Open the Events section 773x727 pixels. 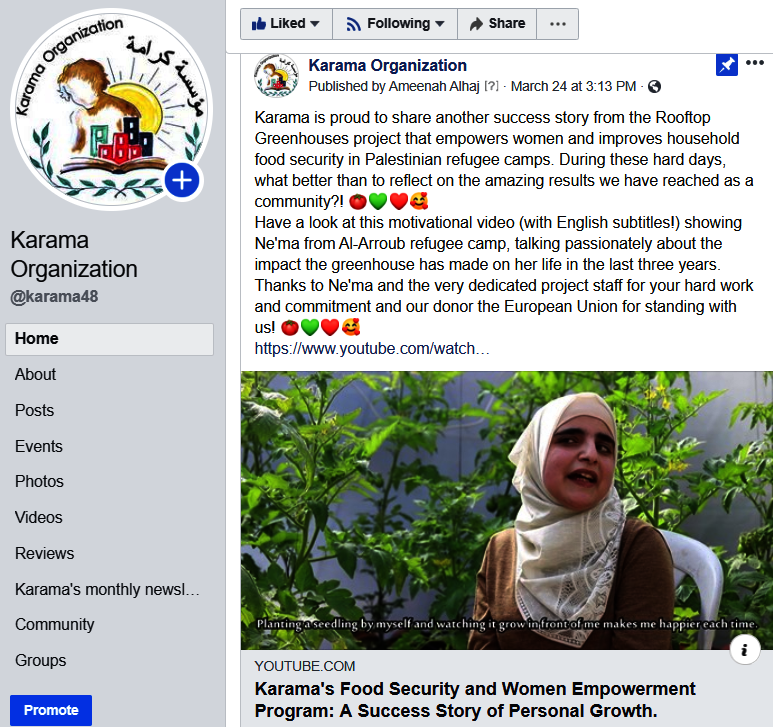(39, 447)
